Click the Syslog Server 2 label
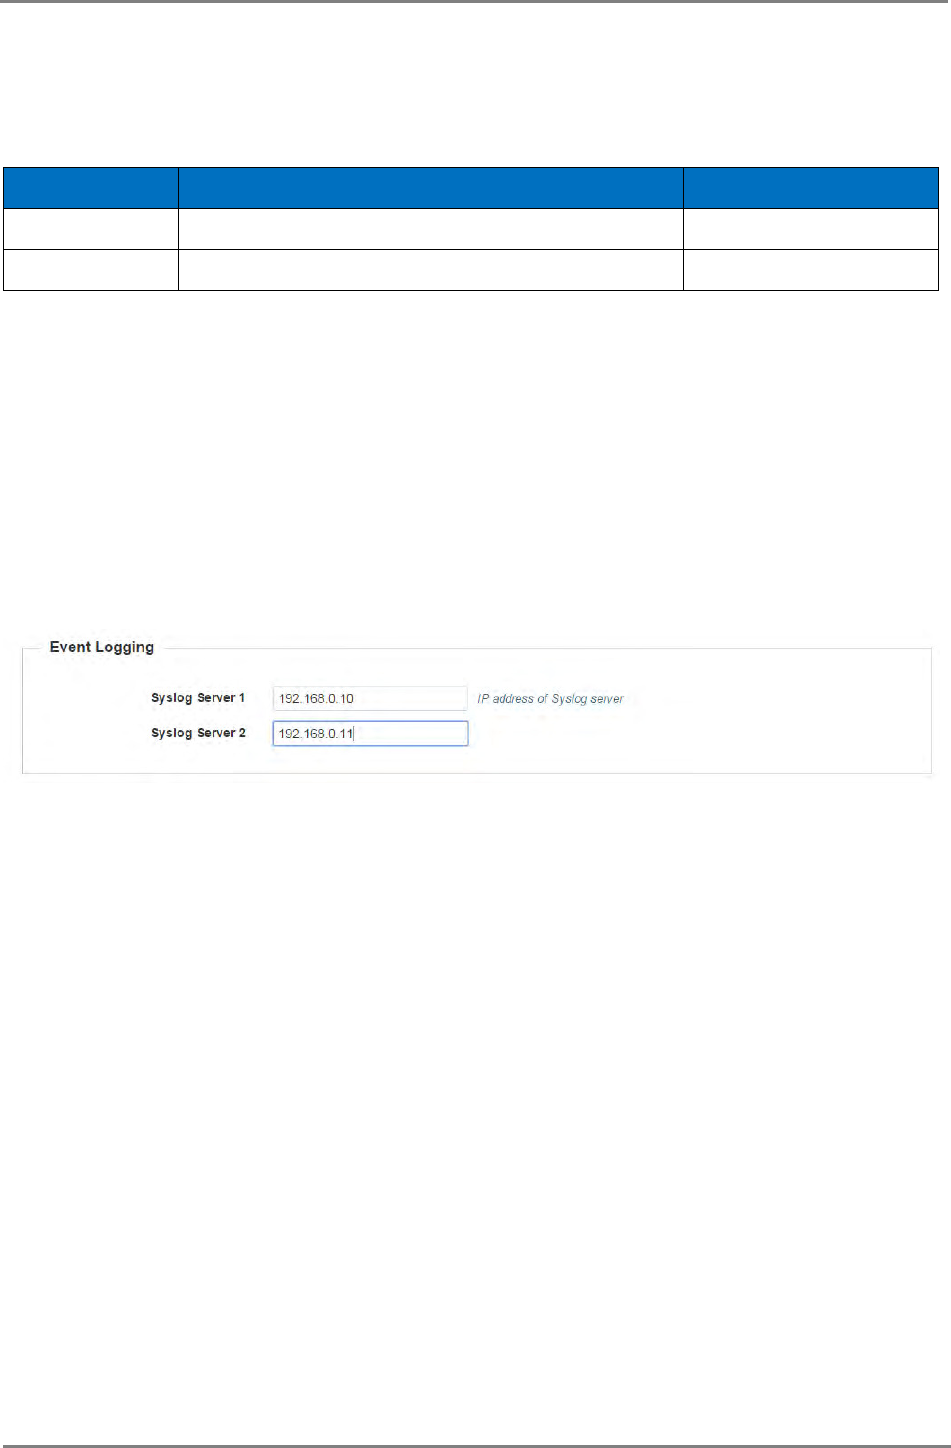Image resolution: width=951 pixels, height=1448 pixels. click(198, 733)
